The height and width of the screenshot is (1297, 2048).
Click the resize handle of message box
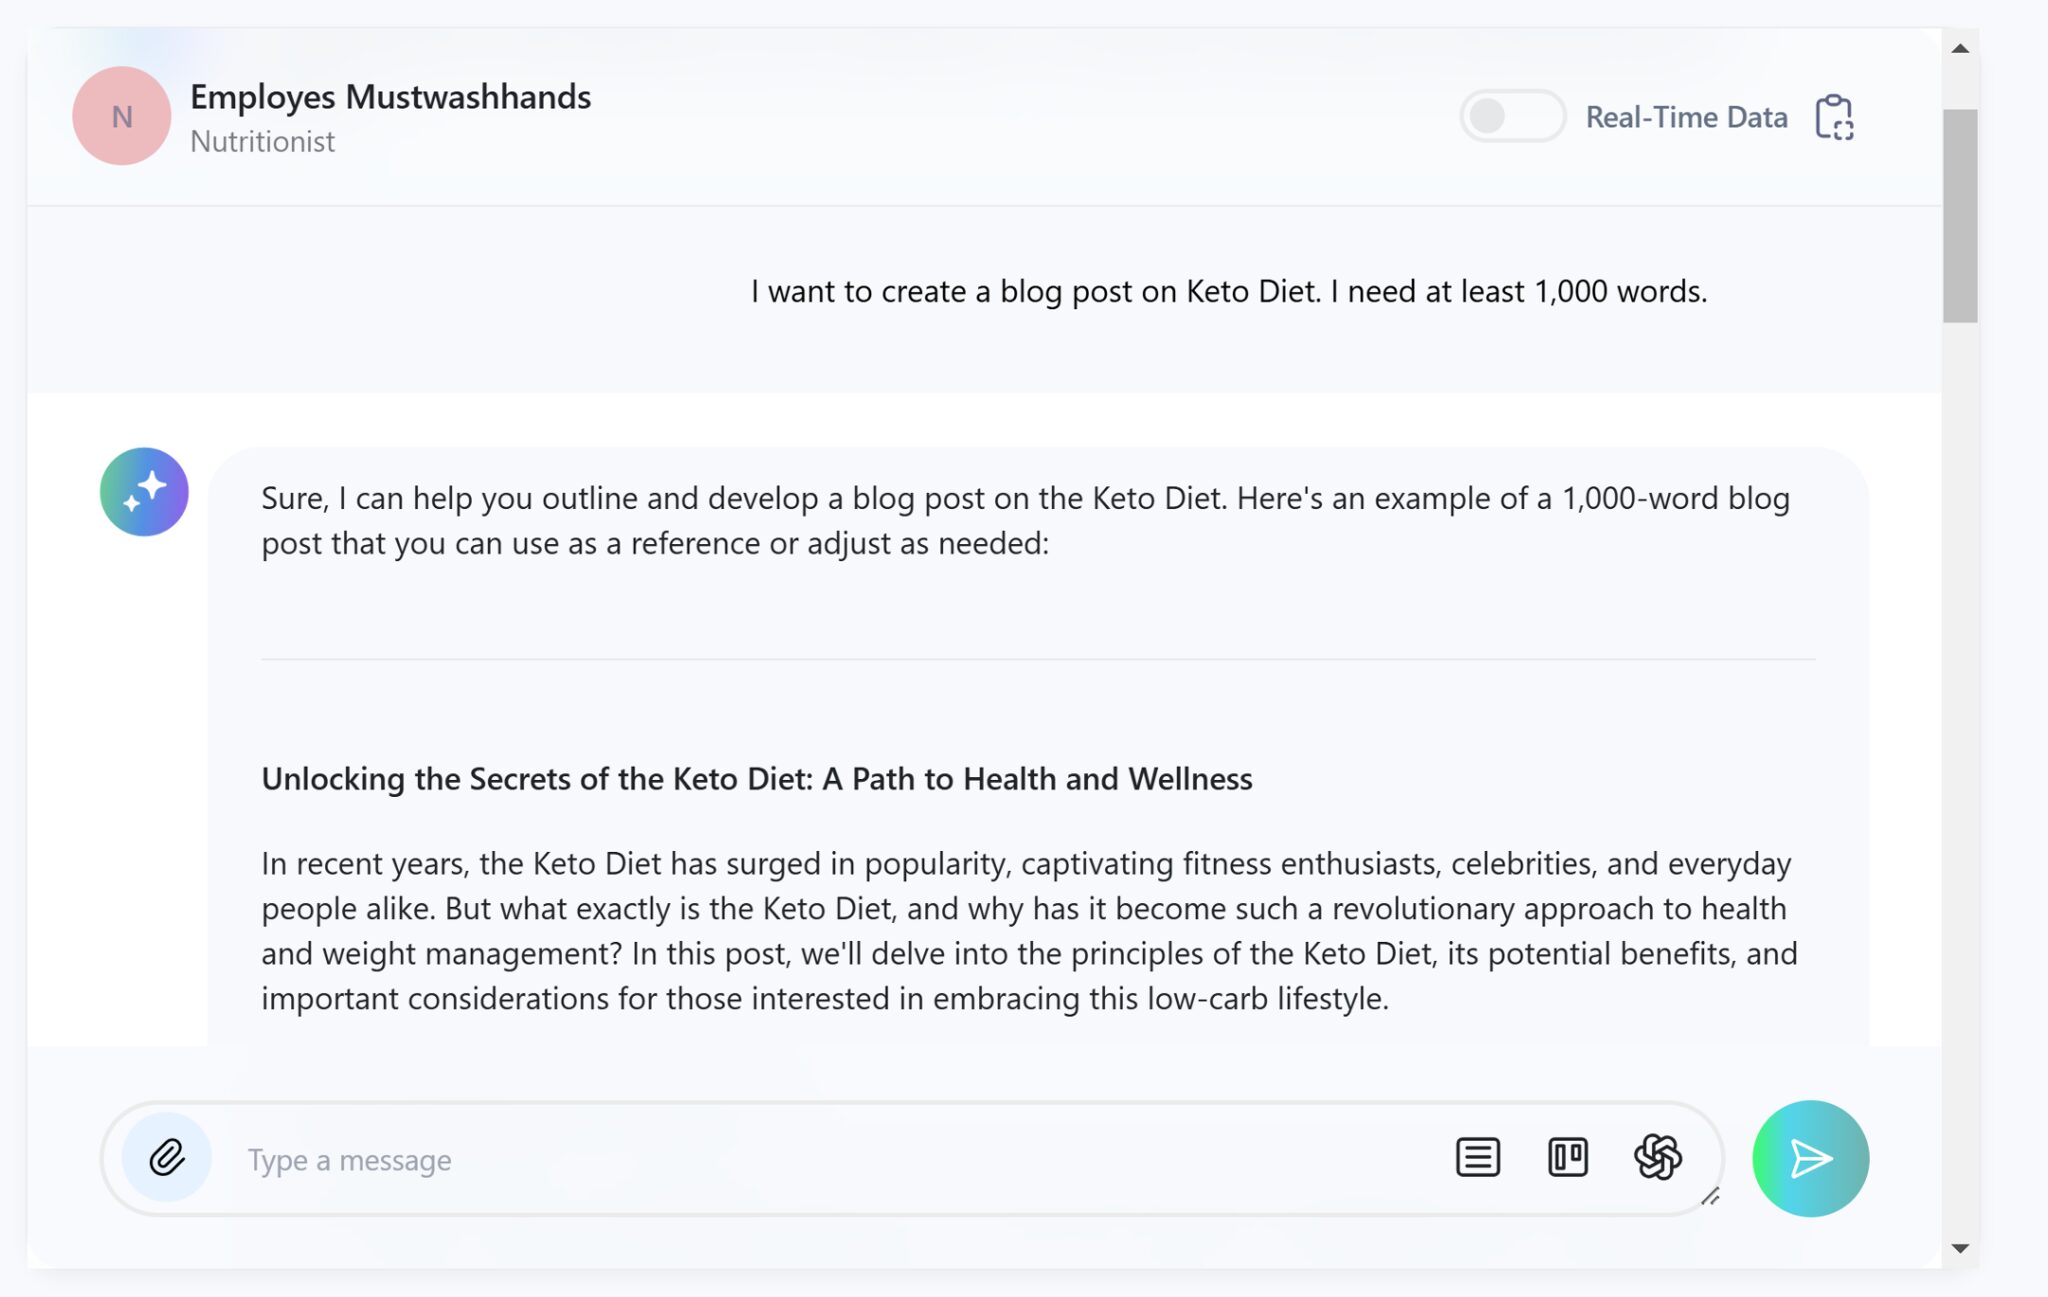click(1710, 1197)
